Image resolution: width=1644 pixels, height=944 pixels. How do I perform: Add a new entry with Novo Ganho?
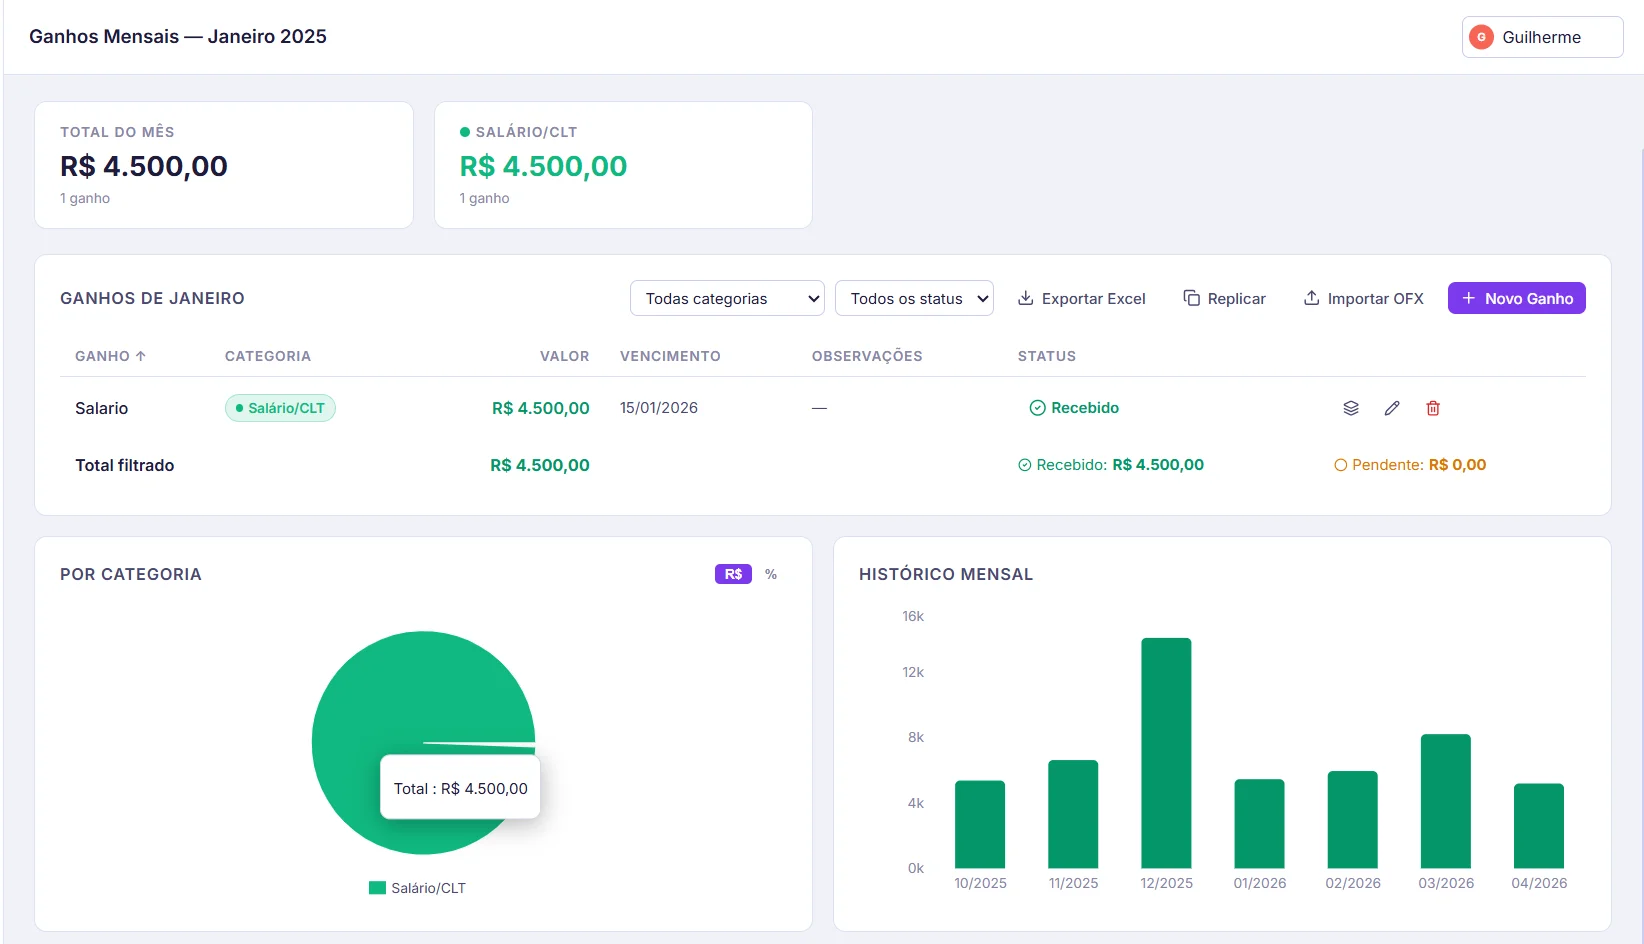[x=1516, y=298]
